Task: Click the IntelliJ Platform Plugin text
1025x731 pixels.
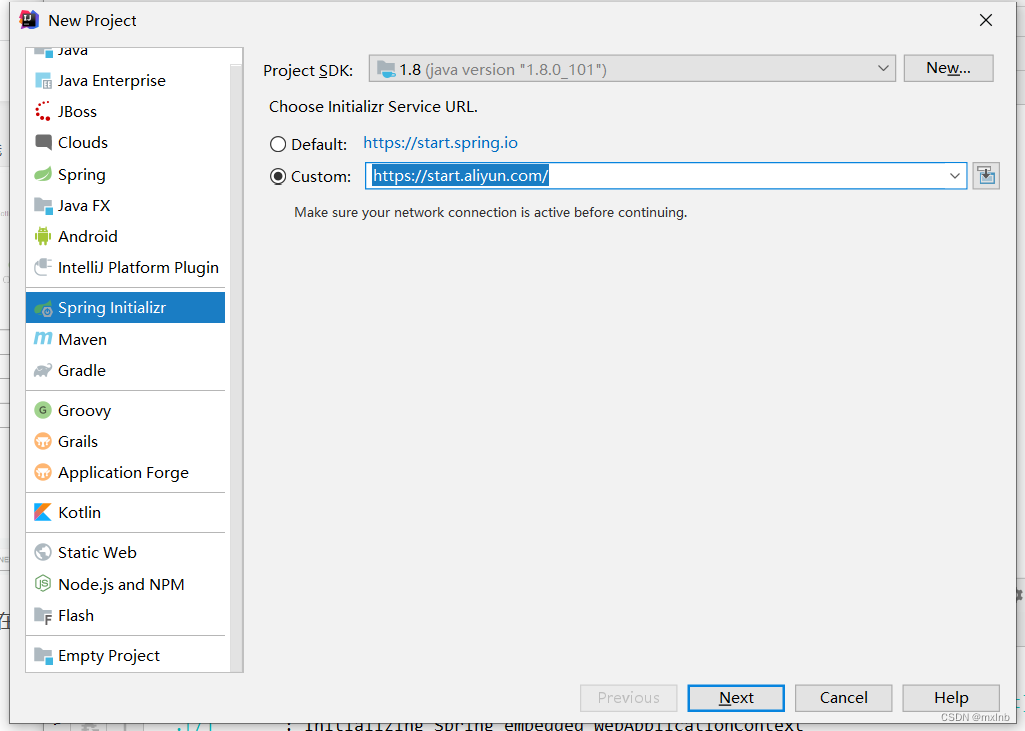Action: pyautogui.click(x=138, y=267)
